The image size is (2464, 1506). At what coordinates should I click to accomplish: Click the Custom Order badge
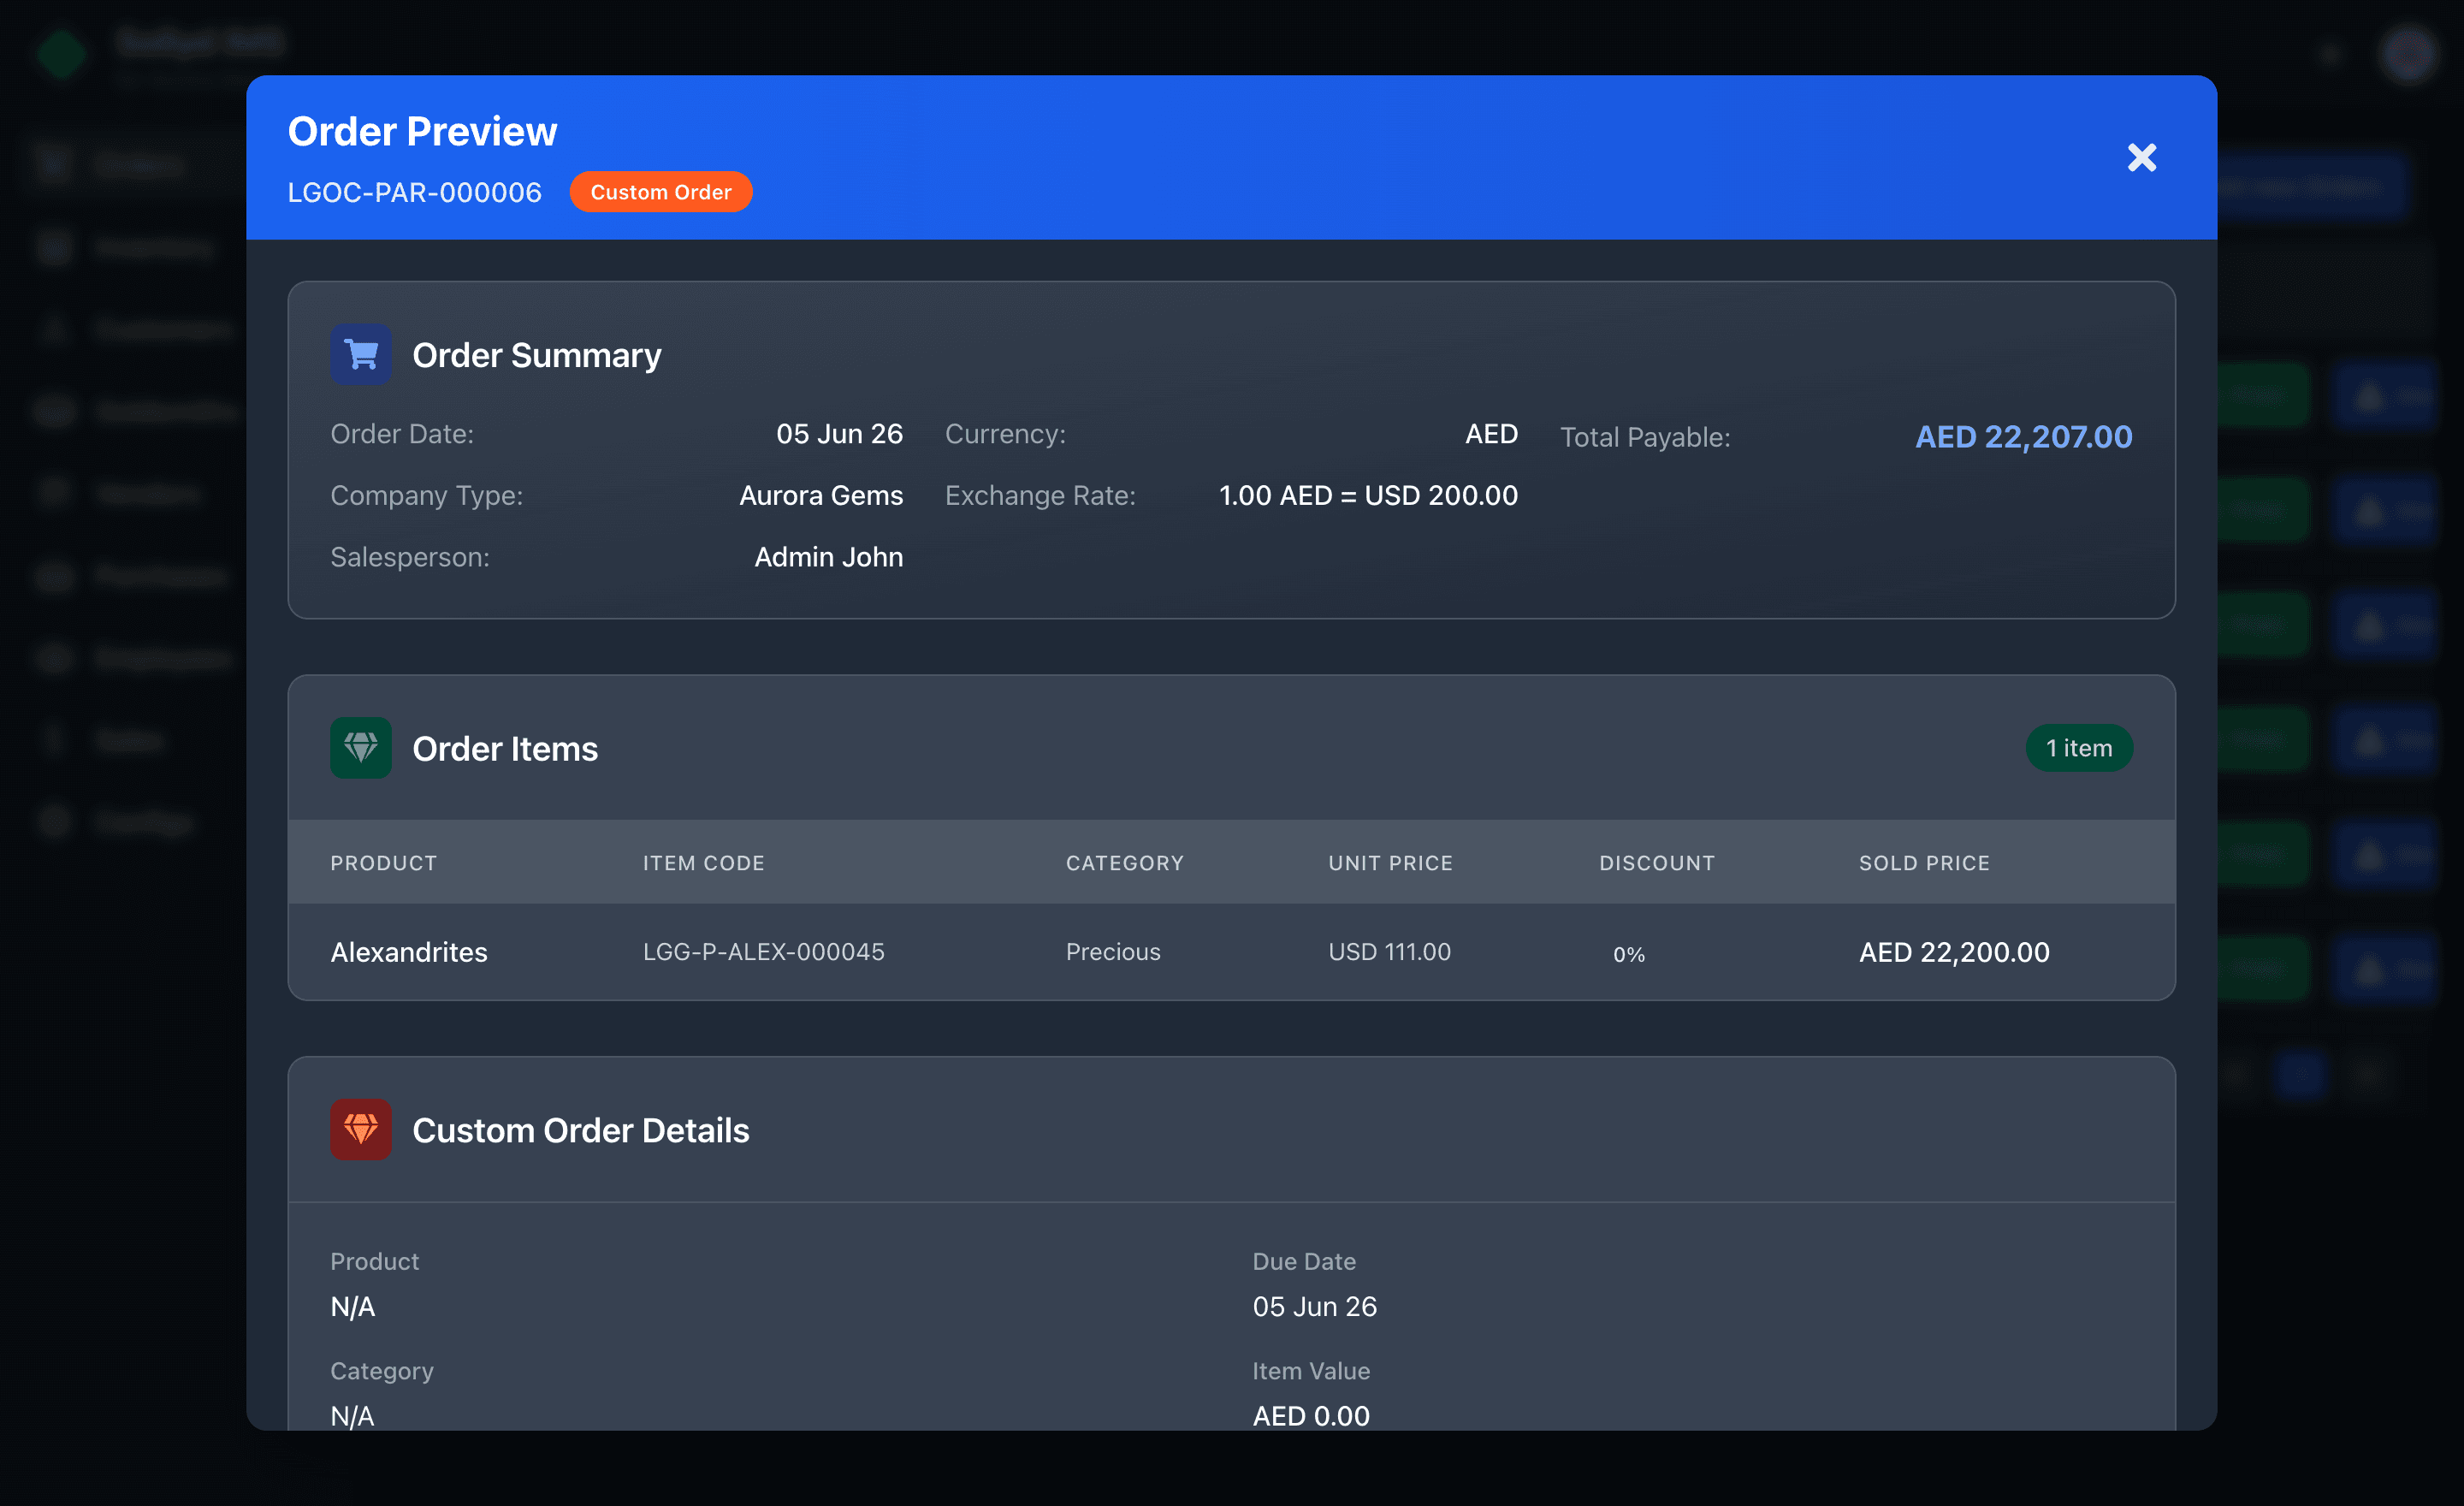click(x=660, y=192)
